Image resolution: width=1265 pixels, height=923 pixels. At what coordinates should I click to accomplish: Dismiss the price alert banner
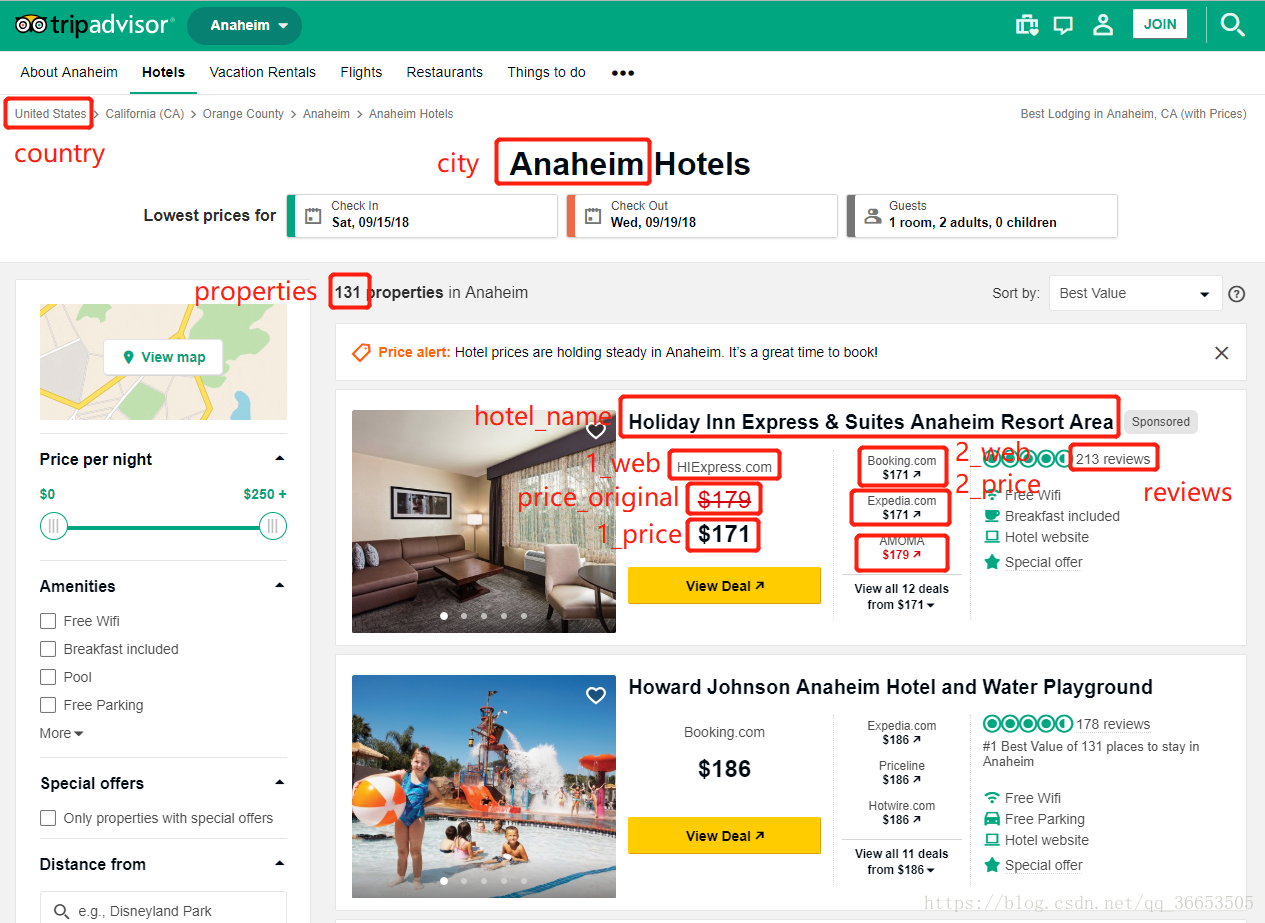pyautogui.click(x=1221, y=353)
